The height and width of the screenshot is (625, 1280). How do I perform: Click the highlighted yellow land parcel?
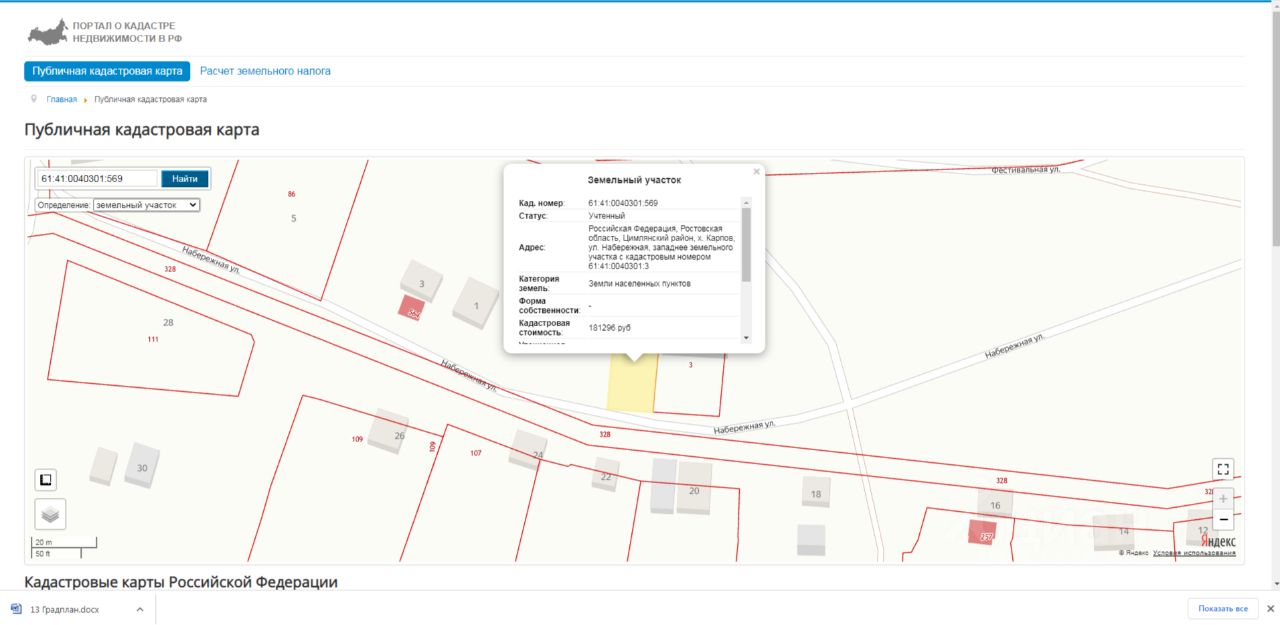pyautogui.click(x=632, y=385)
